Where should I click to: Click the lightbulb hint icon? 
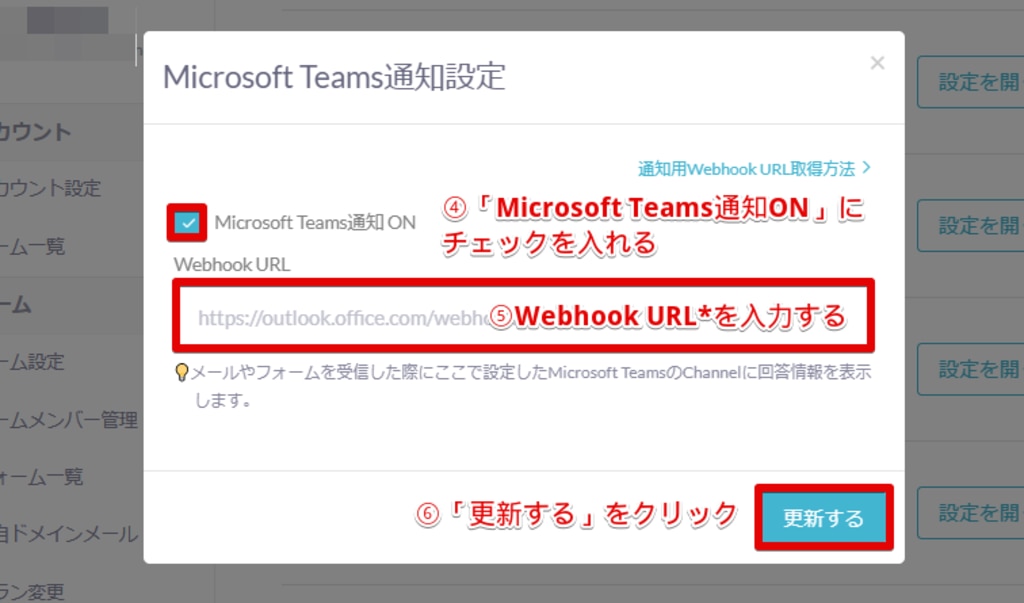pyautogui.click(x=182, y=372)
